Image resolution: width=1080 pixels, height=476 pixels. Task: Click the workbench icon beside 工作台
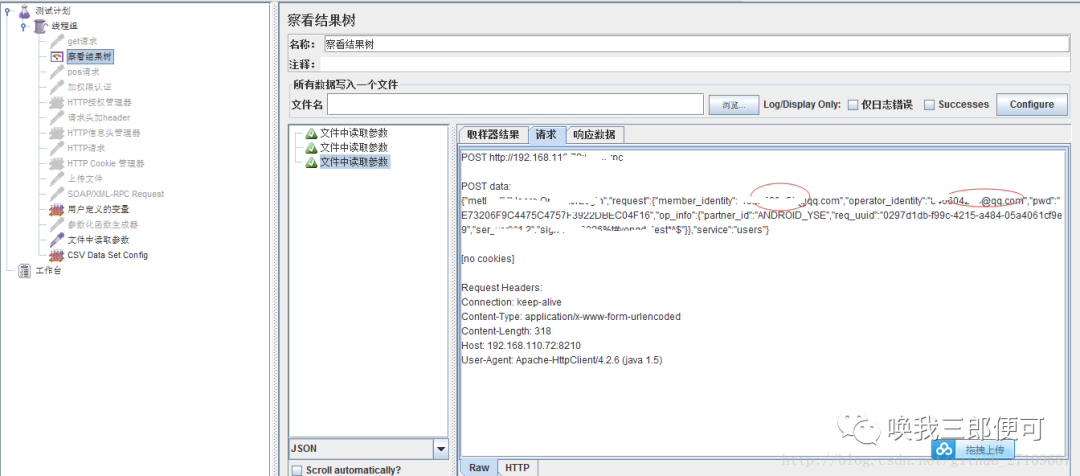click(25, 270)
